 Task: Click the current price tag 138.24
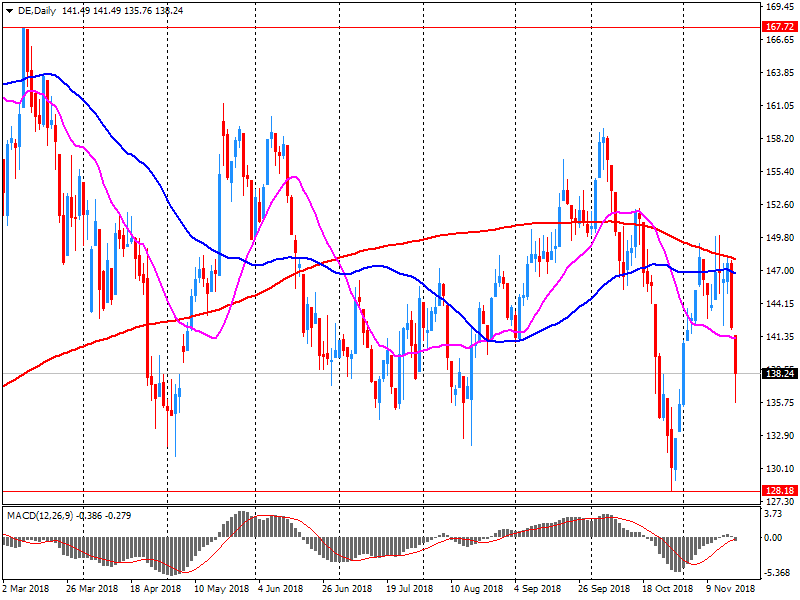click(x=780, y=374)
